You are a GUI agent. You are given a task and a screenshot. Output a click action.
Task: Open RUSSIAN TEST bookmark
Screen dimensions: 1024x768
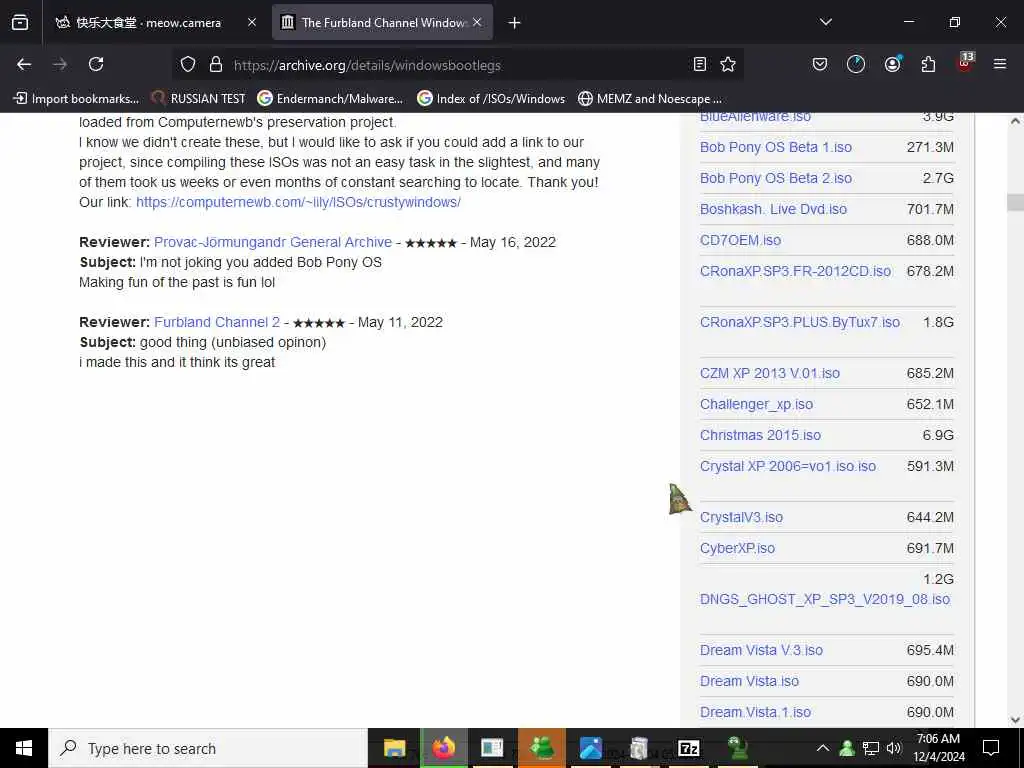(199, 99)
